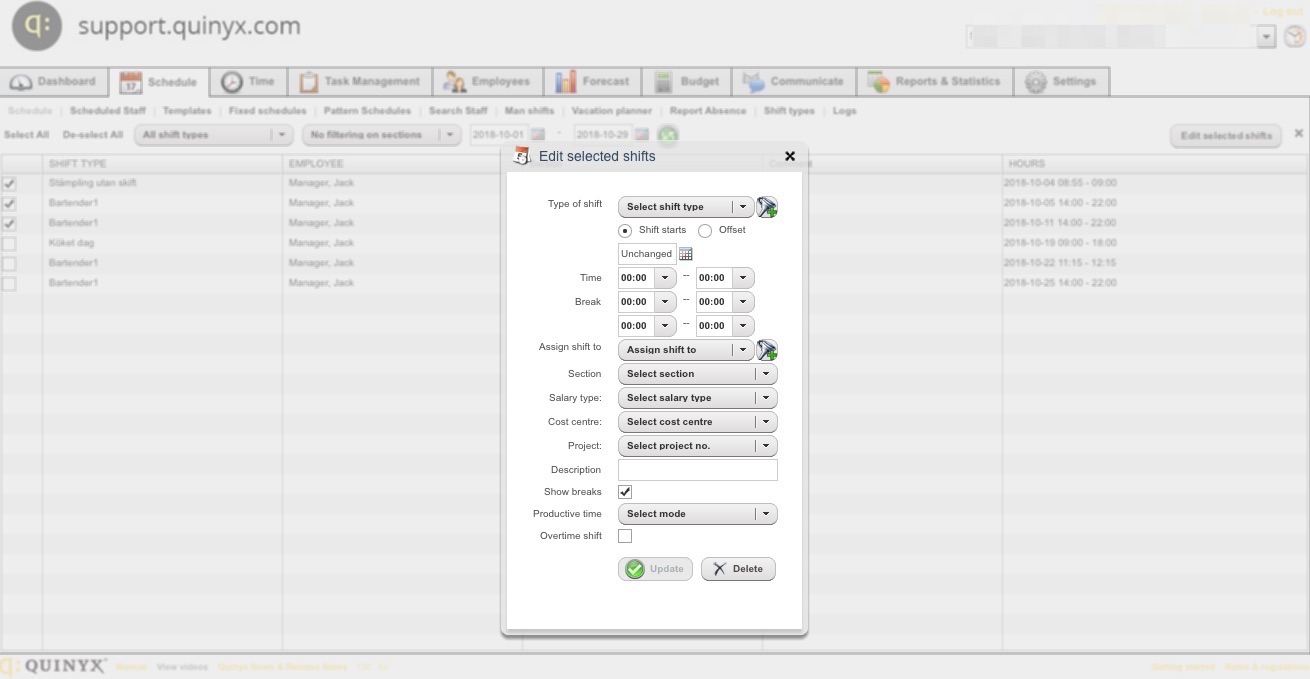
Task: Open the end date calendar icon
Action: (x=641, y=134)
